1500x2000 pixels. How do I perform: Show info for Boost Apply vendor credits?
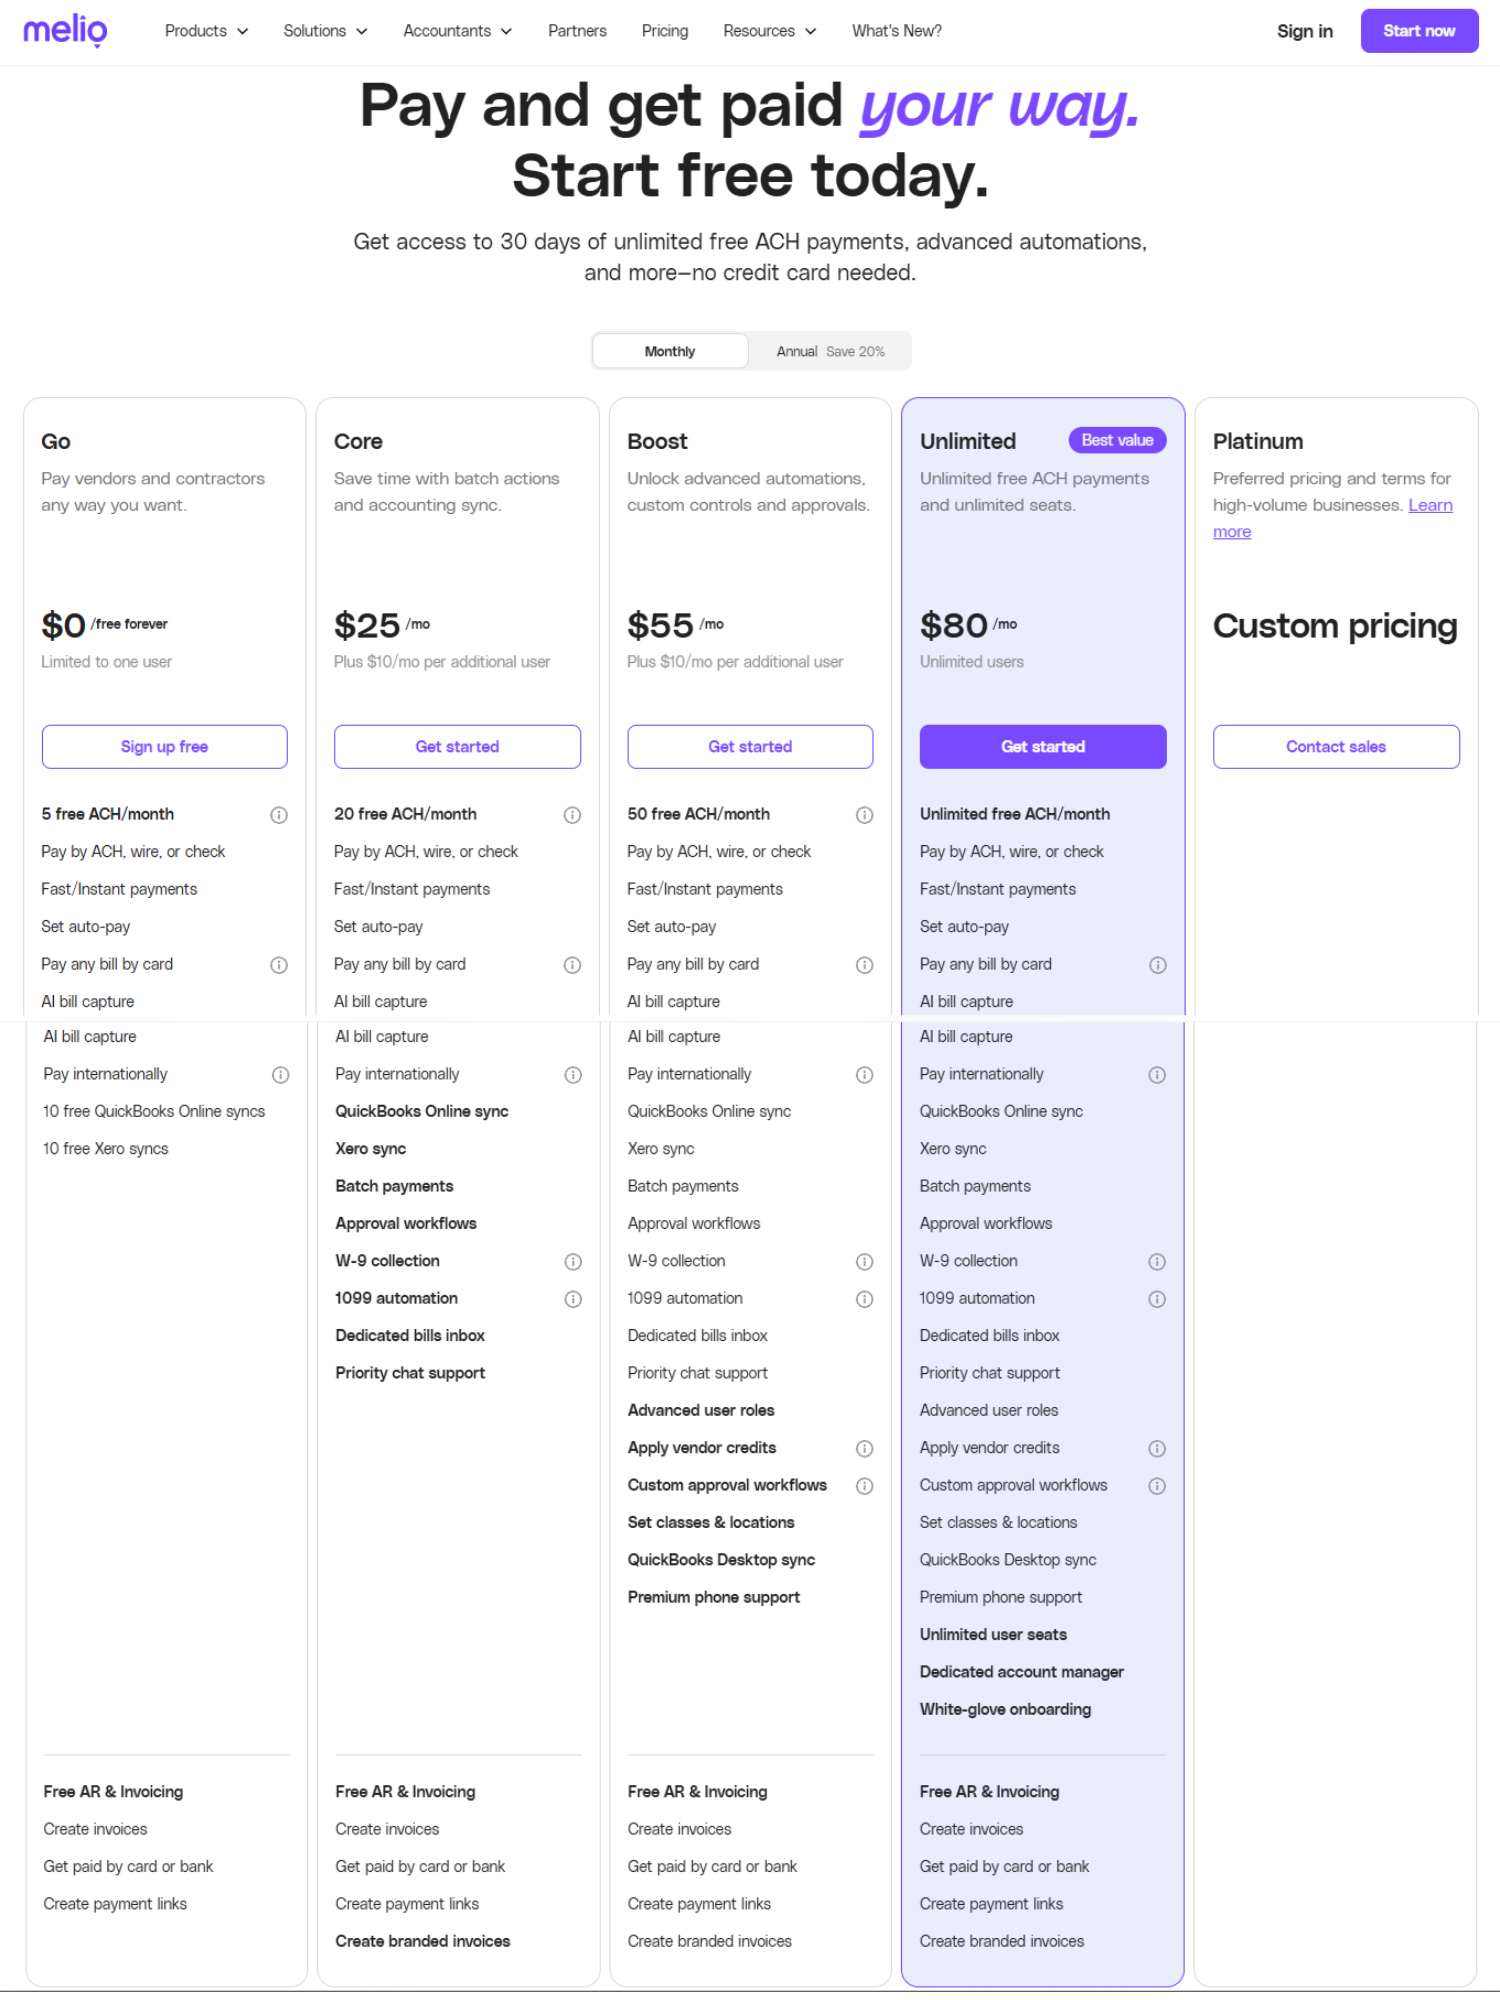[865, 1449]
